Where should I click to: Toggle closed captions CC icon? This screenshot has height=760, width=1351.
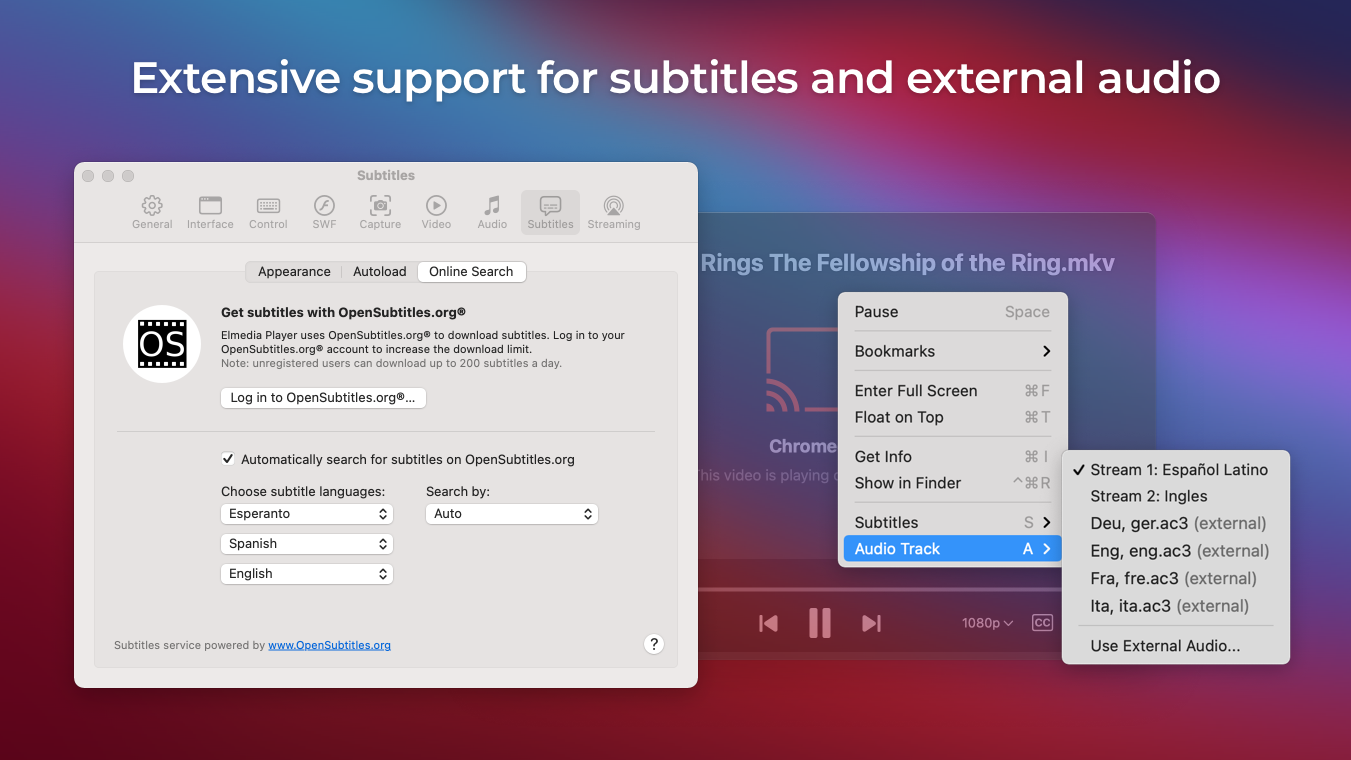pos(1042,623)
